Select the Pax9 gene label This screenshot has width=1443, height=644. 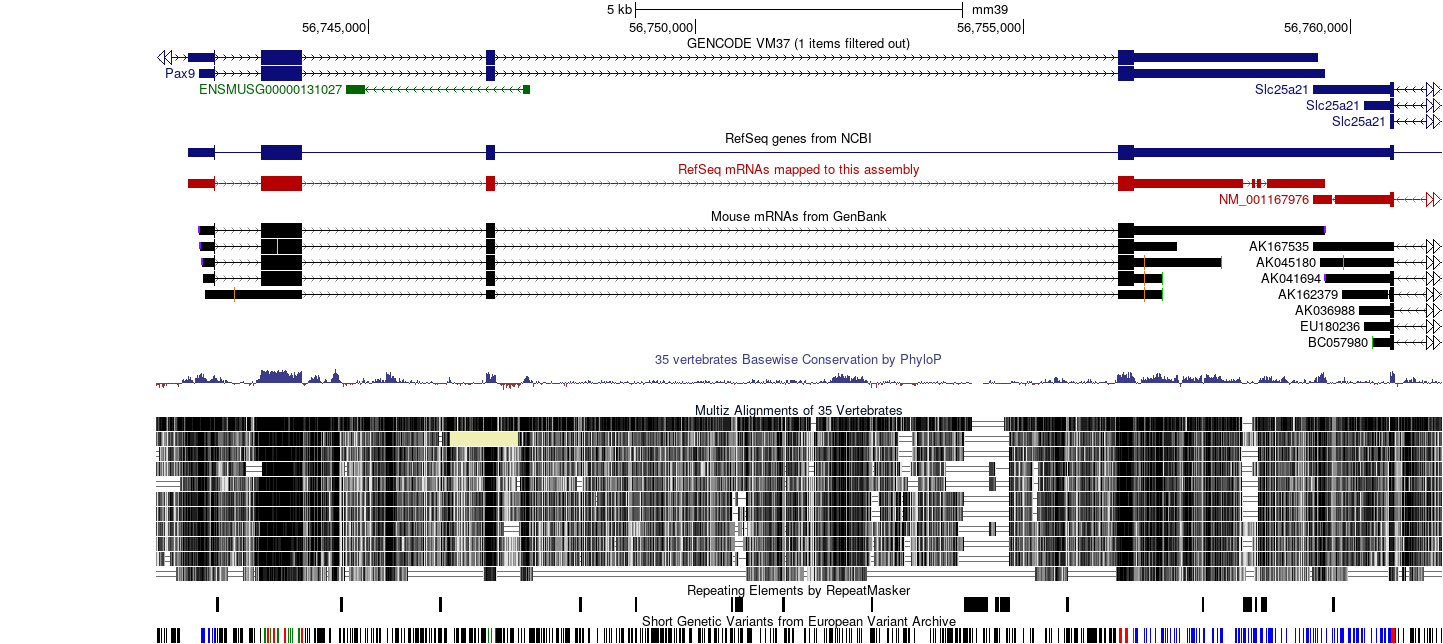coord(180,73)
